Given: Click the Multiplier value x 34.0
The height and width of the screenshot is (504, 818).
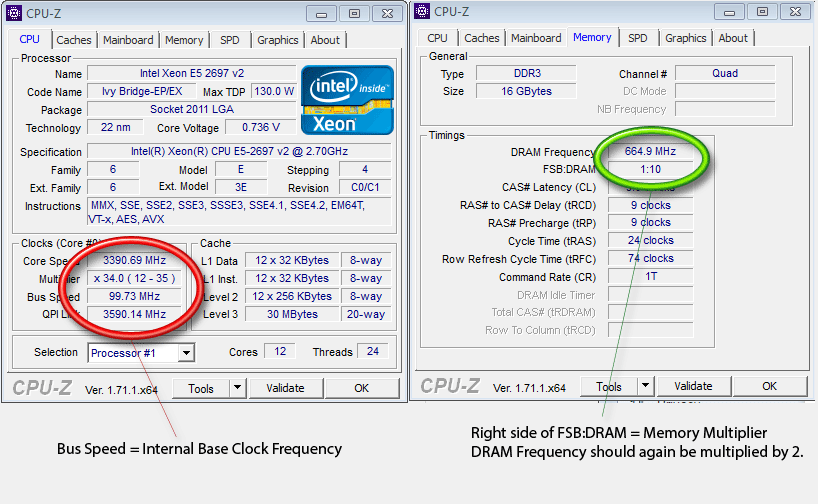Looking at the screenshot, I should click(134, 278).
